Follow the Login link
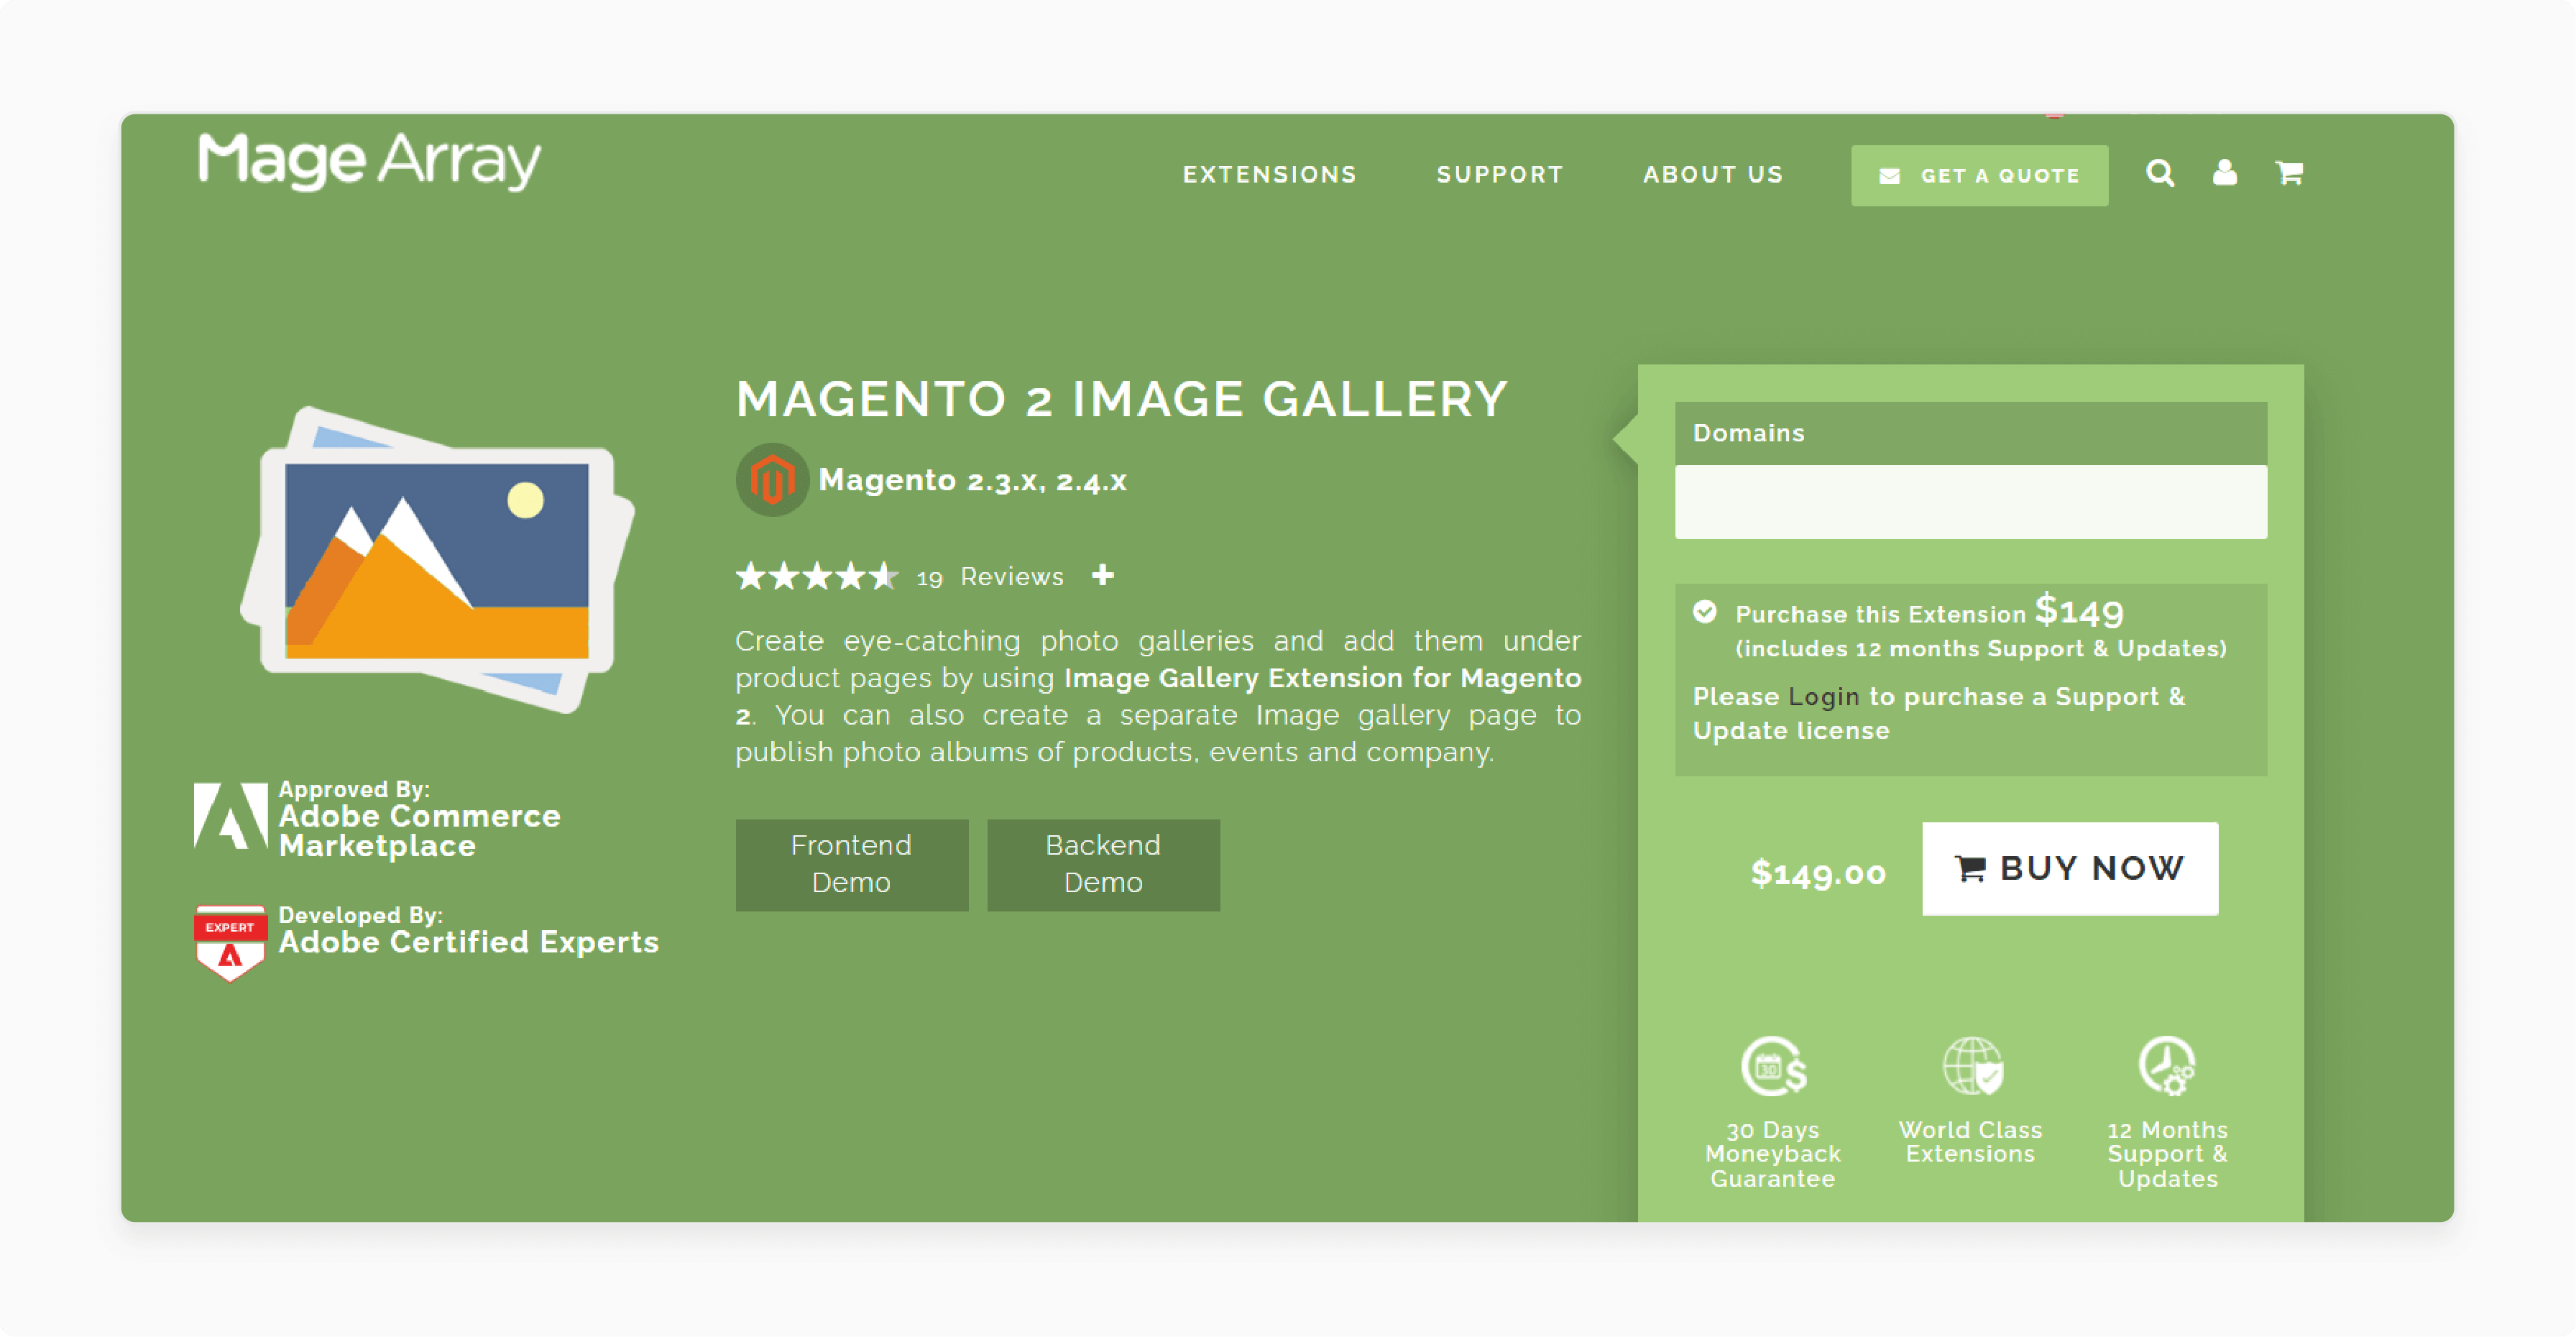Screen dimensions: 2576x1337 click(x=1823, y=697)
